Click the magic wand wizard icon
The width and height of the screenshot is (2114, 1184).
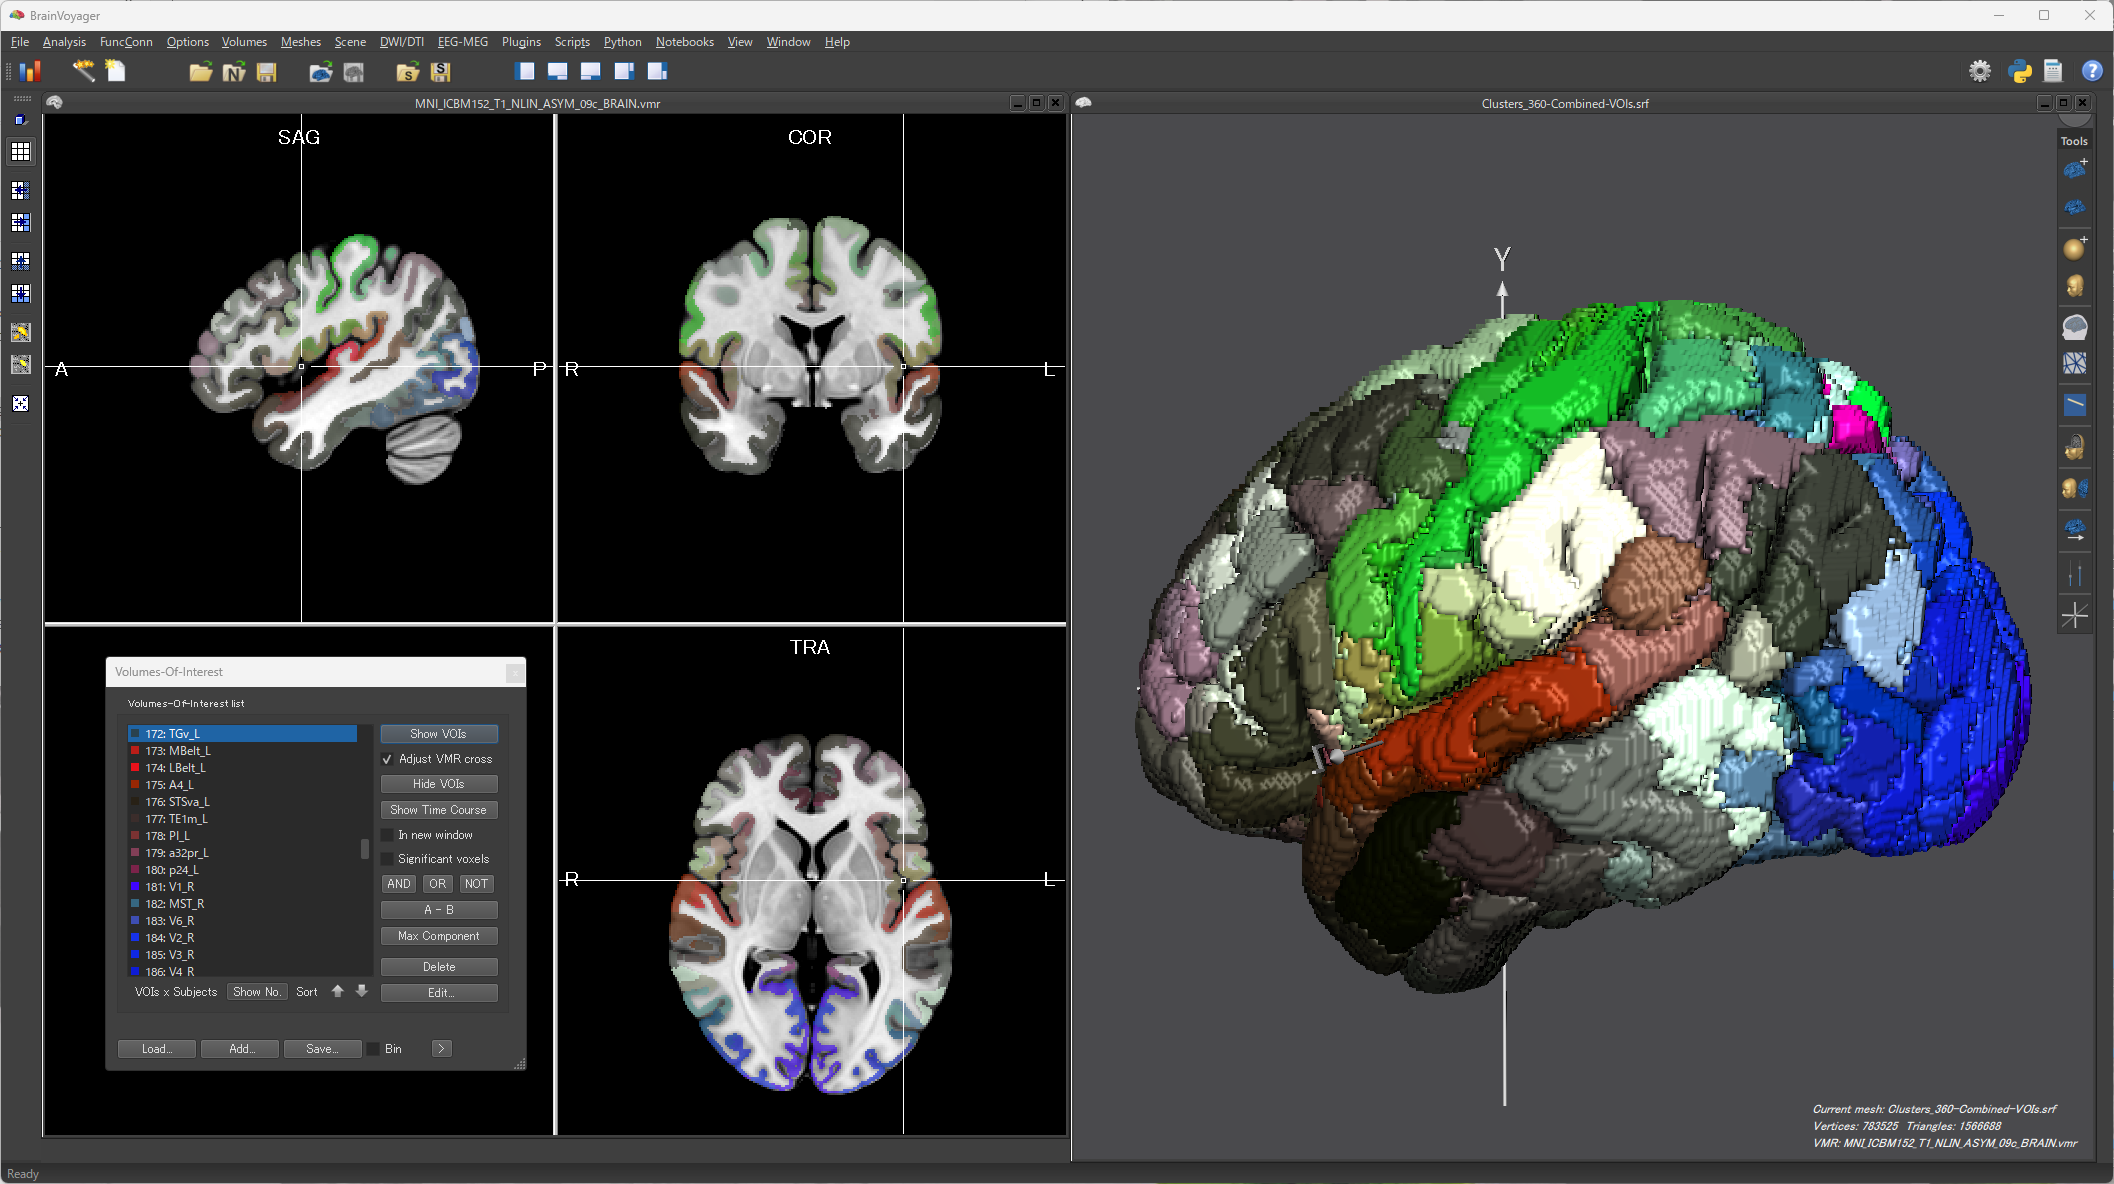click(83, 71)
